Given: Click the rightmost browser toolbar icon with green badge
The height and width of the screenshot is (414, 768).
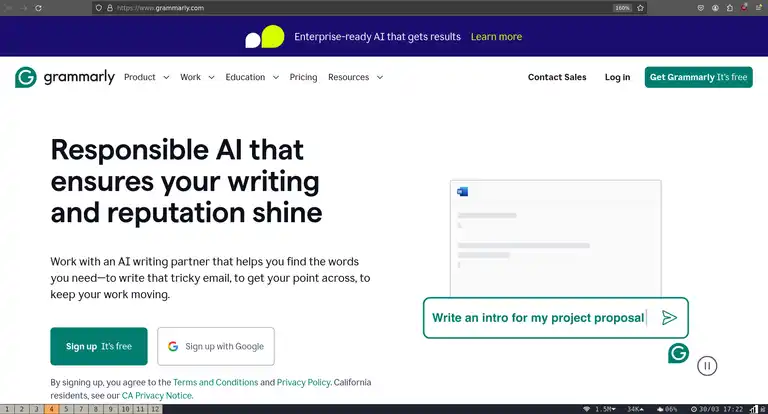Looking at the screenshot, I should (x=759, y=7).
